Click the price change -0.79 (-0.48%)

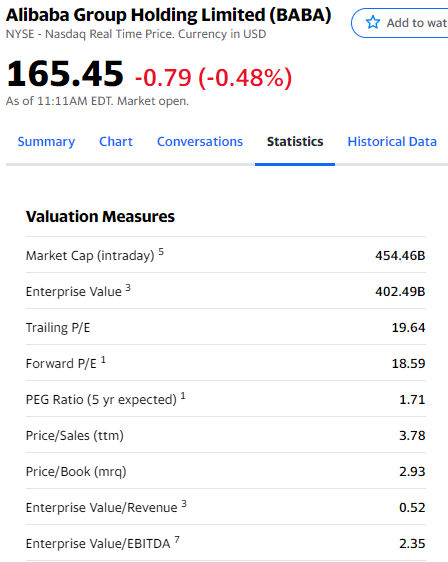(213, 77)
